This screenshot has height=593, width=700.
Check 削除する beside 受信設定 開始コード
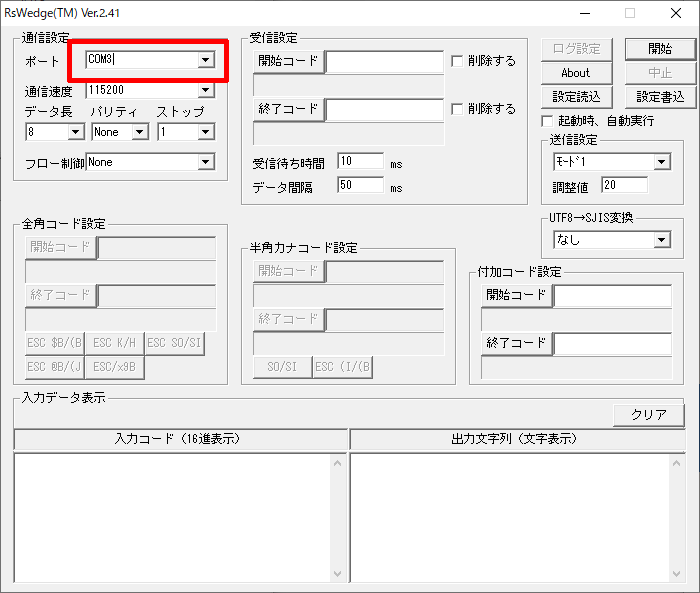(457, 61)
